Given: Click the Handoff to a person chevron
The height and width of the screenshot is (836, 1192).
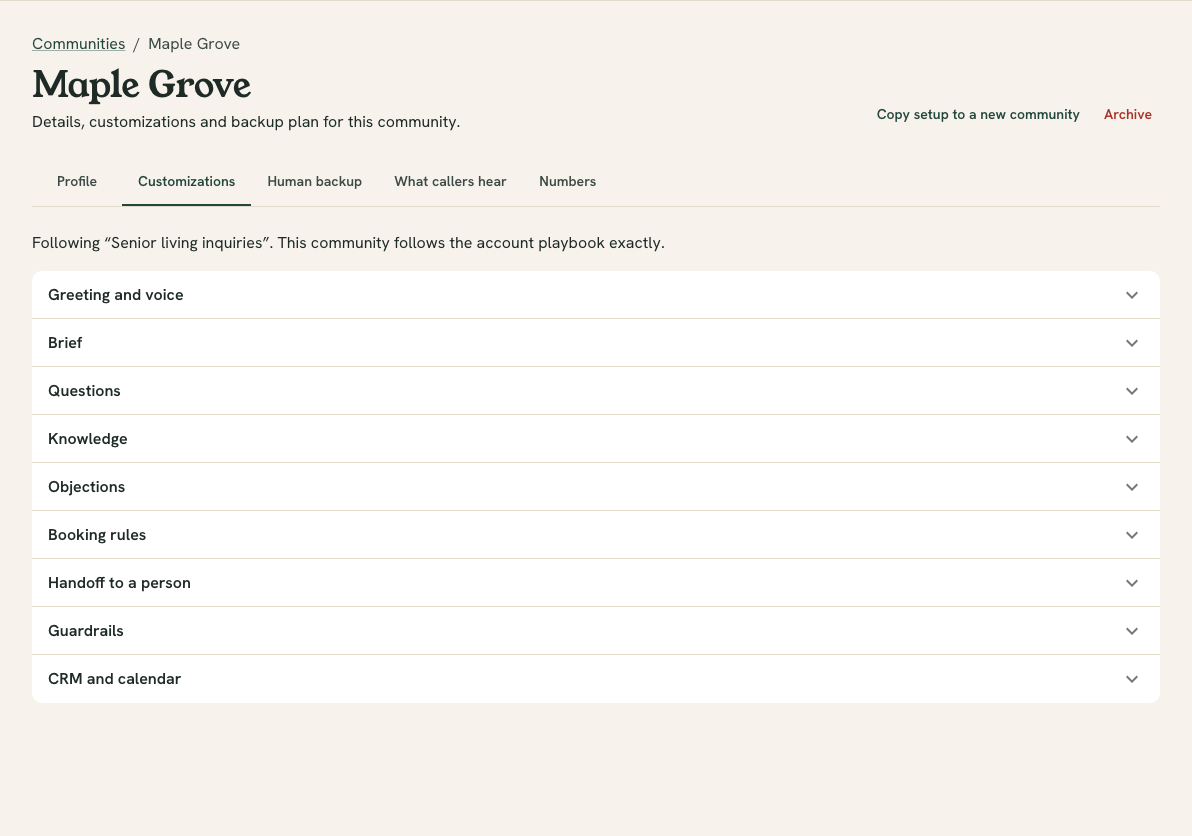Looking at the screenshot, I should coord(1132,583).
